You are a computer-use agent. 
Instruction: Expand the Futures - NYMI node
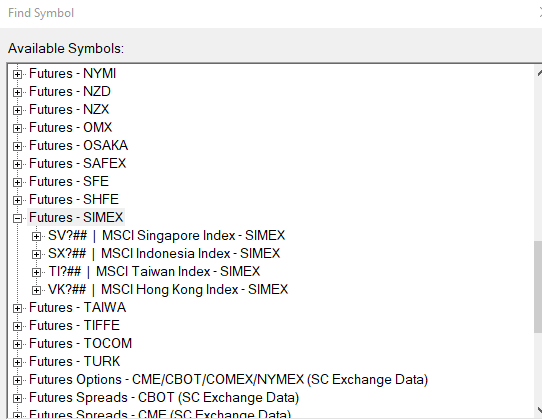click(17, 74)
